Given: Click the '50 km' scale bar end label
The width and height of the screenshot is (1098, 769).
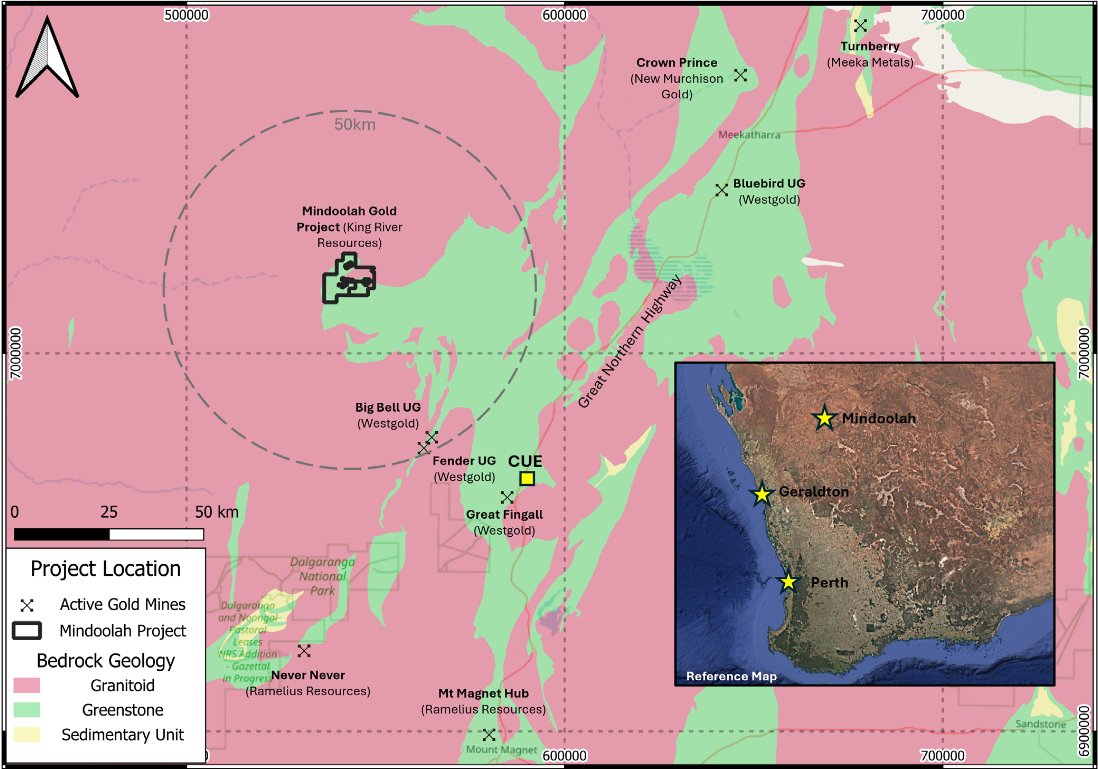Looking at the screenshot, I should pyautogui.click(x=216, y=512).
